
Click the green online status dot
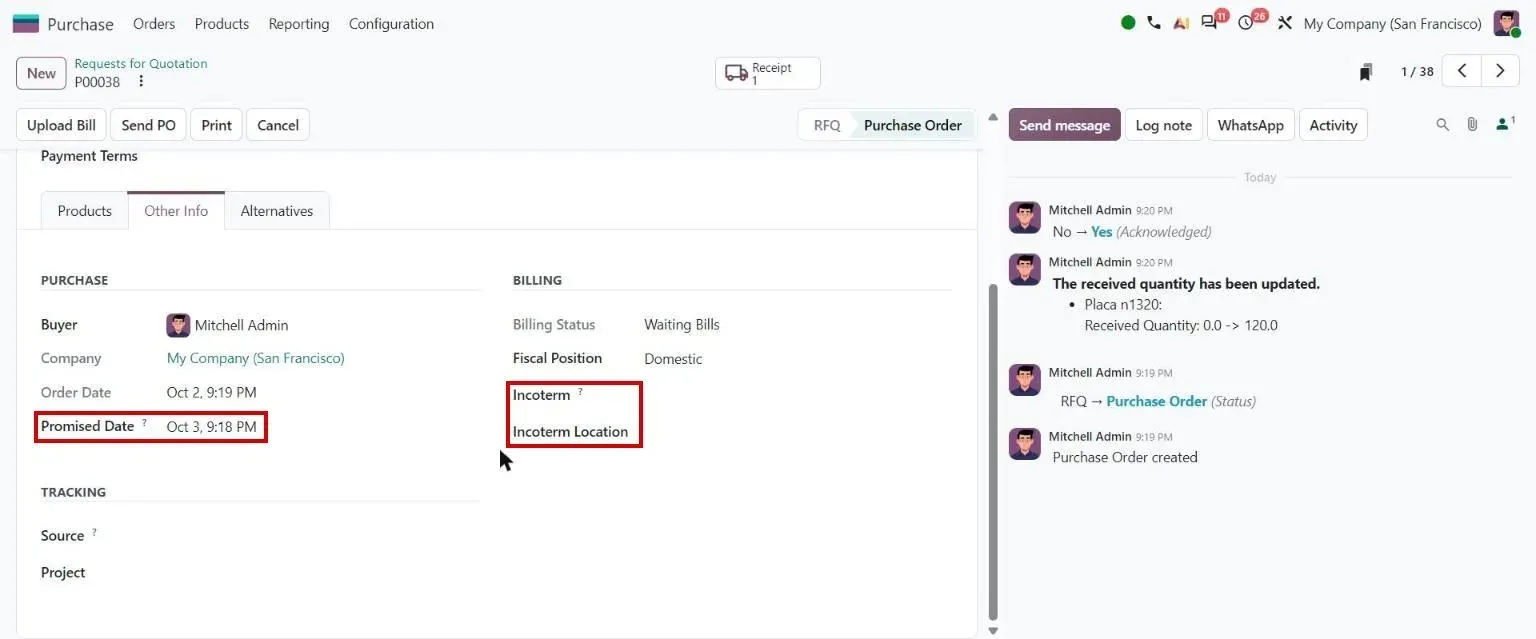pyautogui.click(x=1128, y=23)
